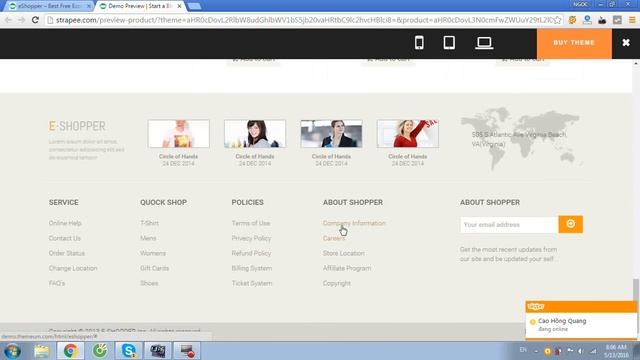Open the Gift Cards link
Screen dimensions: 640x360
tap(154, 268)
